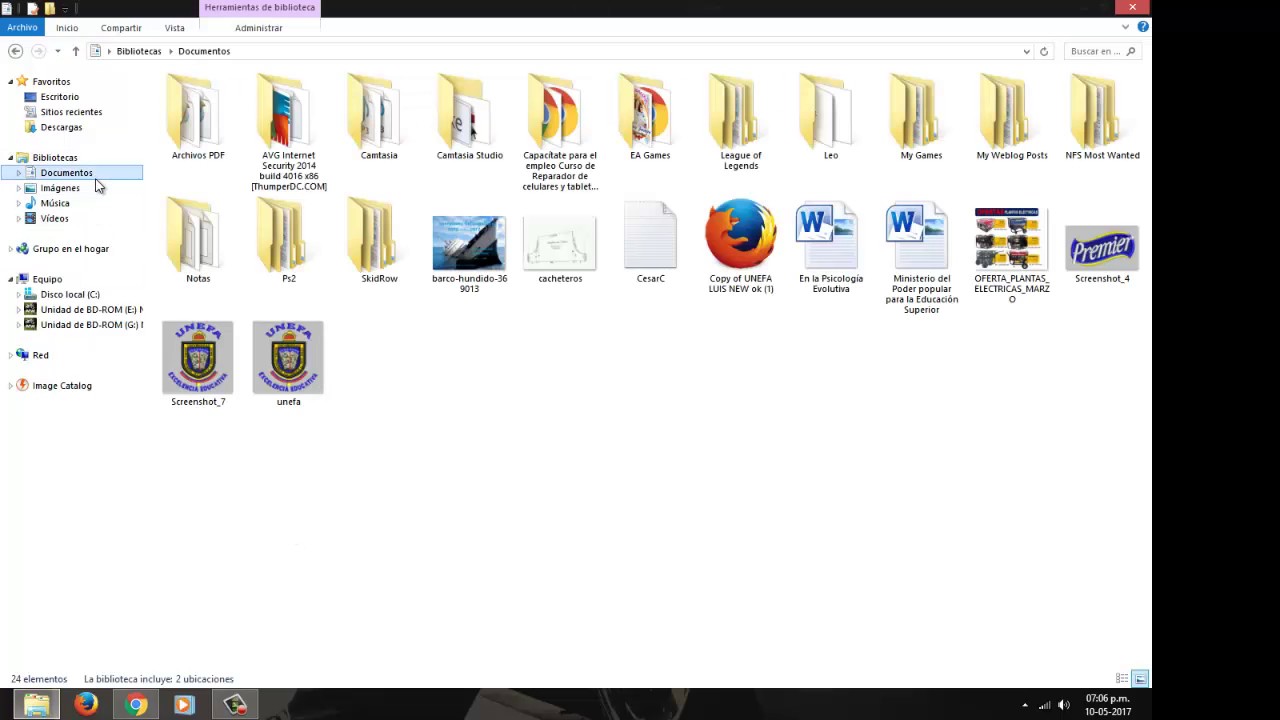Refresh the Documentos folder view
1280x720 pixels.
(1044, 51)
